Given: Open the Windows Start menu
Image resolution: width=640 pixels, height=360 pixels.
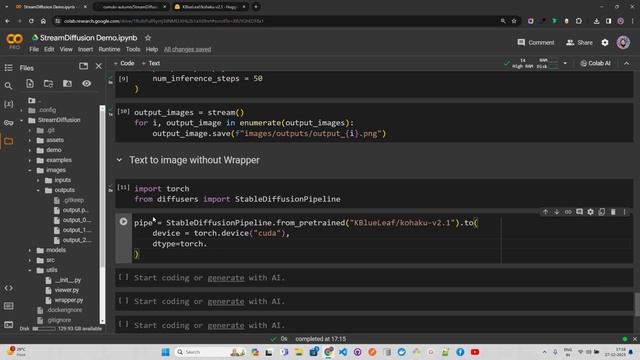Looking at the screenshot, I should pyautogui.click(x=165, y=352).
